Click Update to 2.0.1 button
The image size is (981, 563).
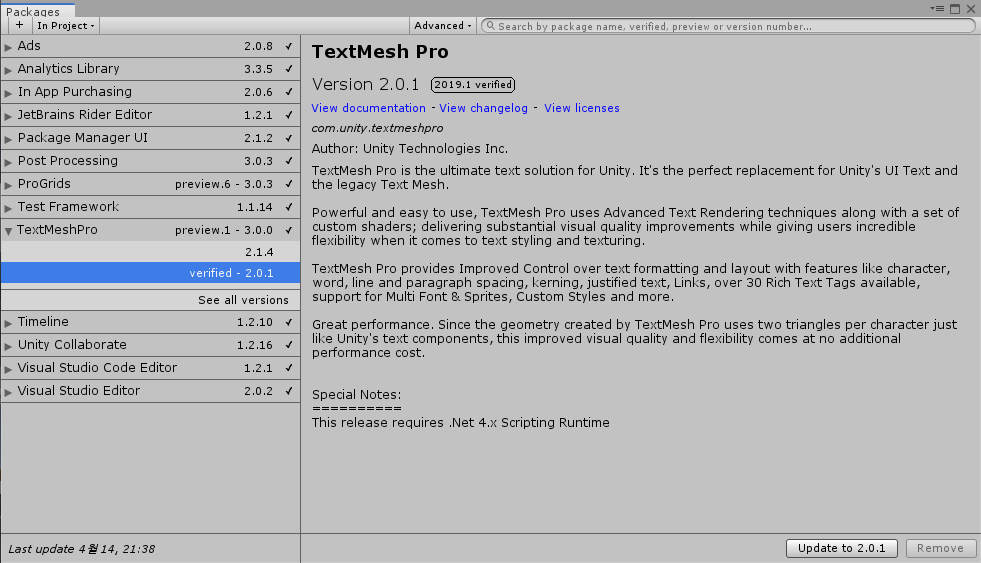pyautogui.click(x=841, y=548)
